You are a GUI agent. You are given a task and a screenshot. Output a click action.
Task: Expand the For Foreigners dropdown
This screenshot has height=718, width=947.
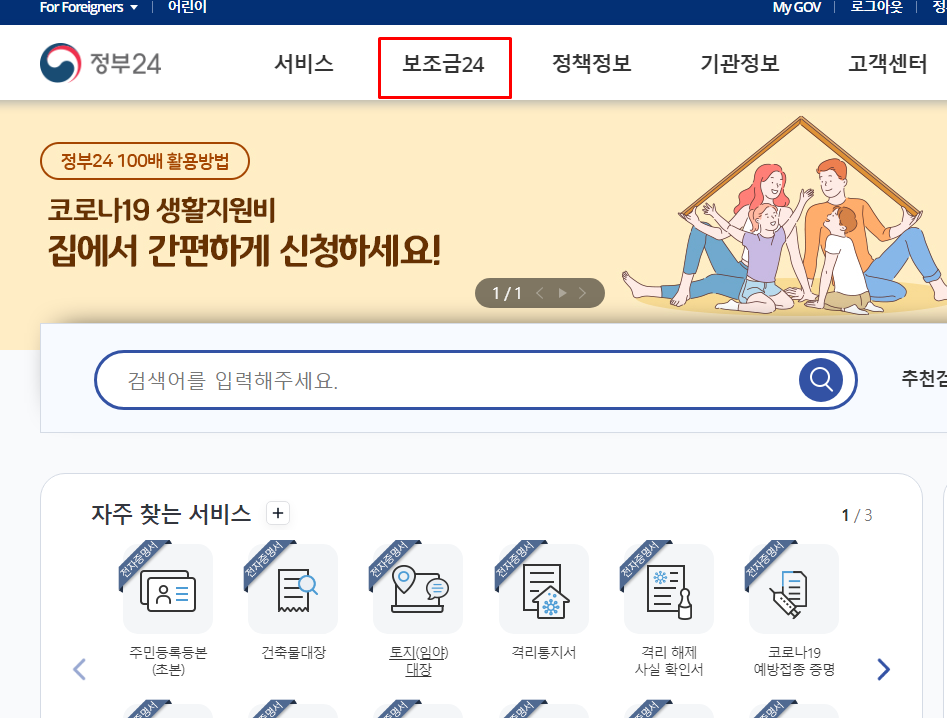coord(89,7)
